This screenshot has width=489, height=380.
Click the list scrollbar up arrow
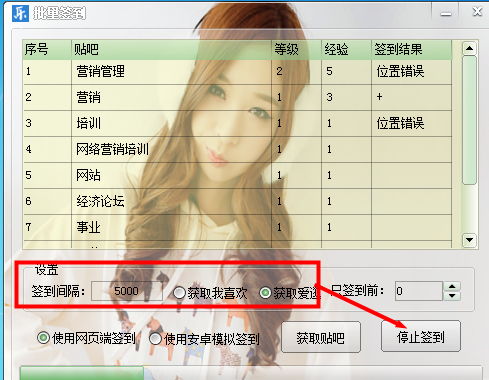pyautogui.click(x=469, y=48)
